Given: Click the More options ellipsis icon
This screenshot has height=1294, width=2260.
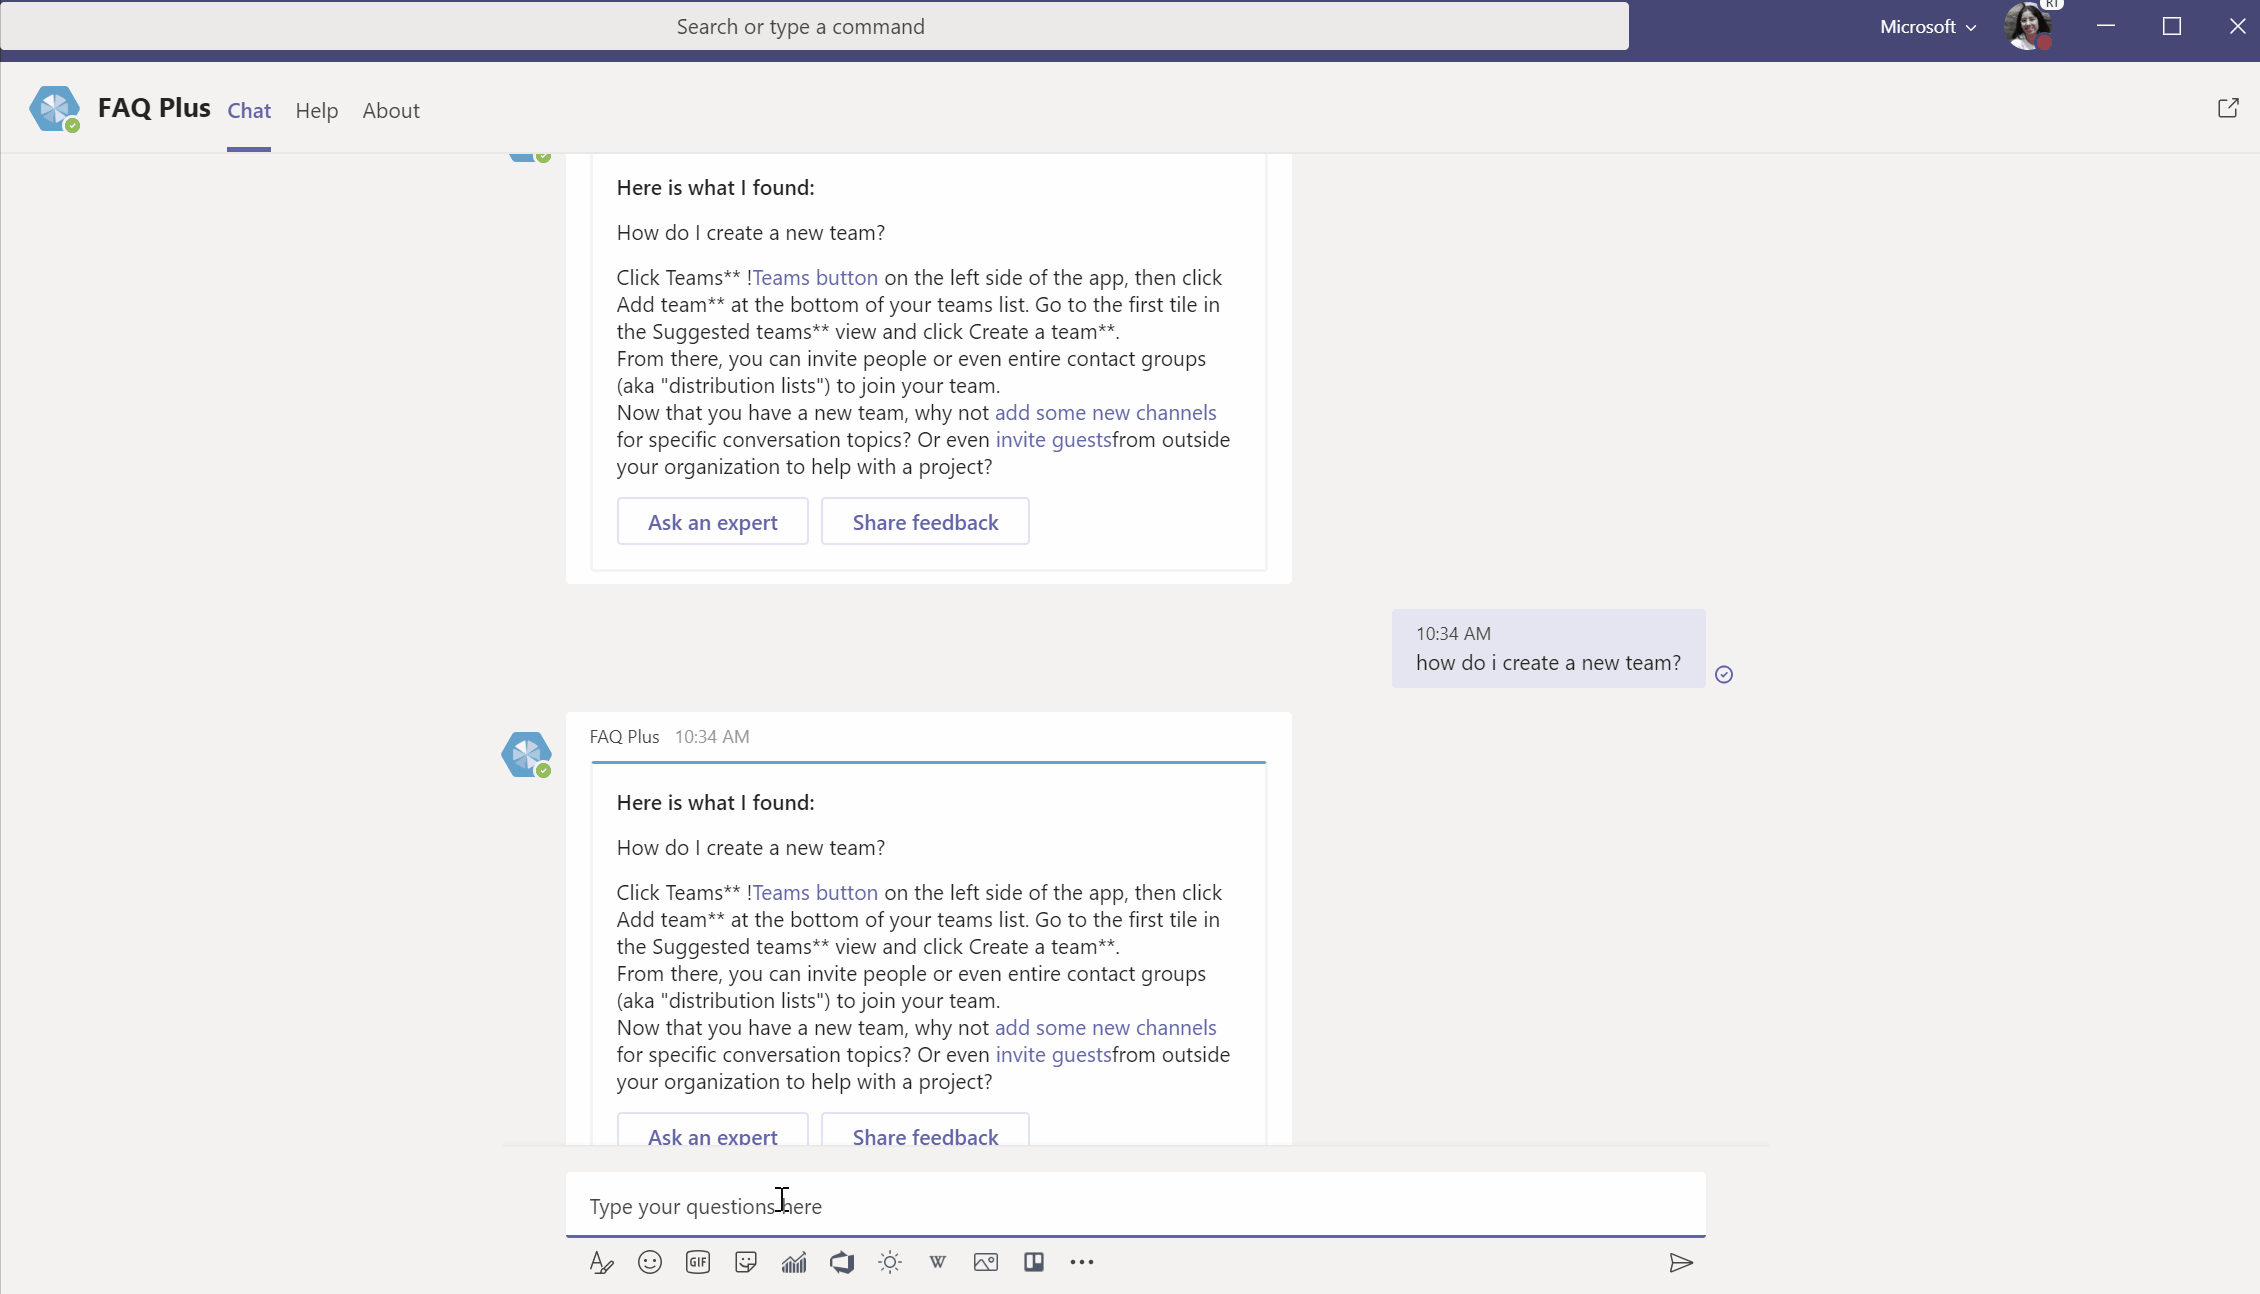Looking at the screenshot, I should (x=1082, y=1260).
